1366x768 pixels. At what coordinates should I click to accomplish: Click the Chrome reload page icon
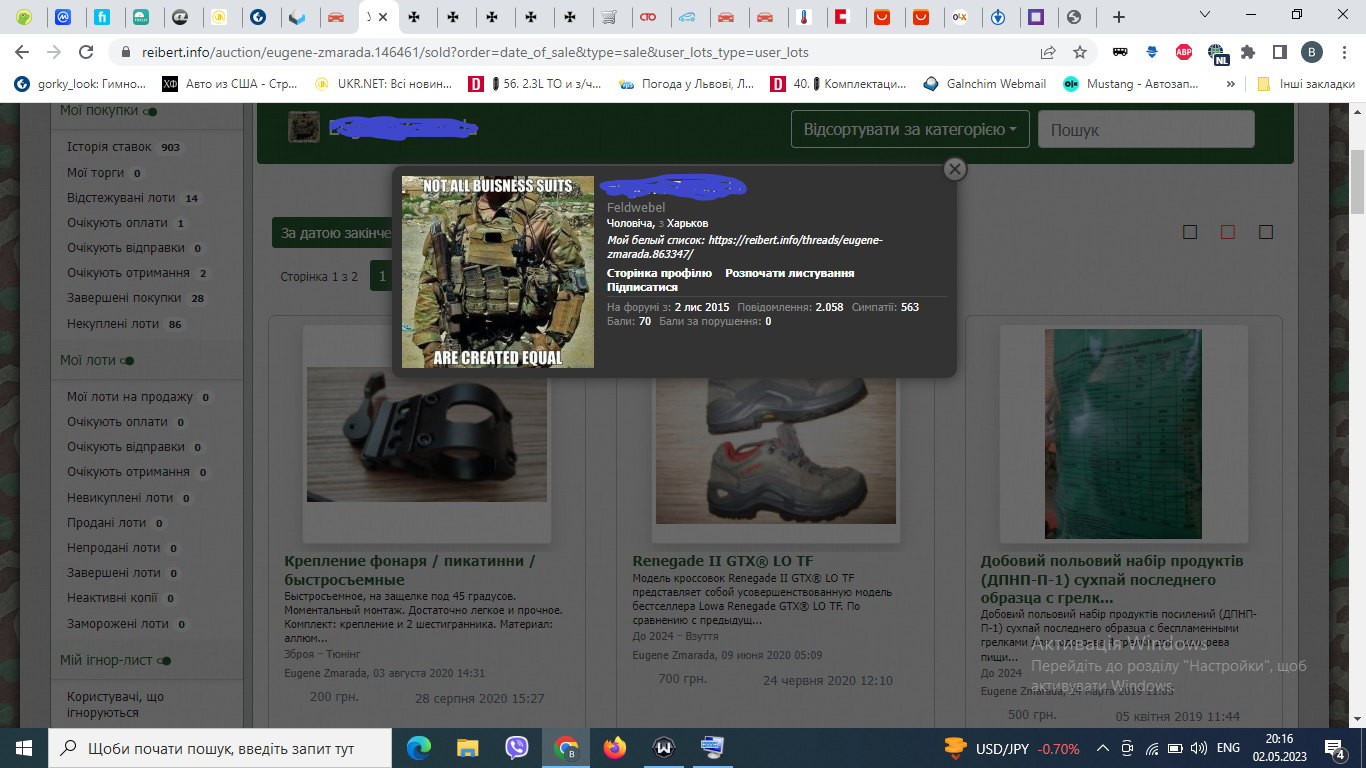86,52
